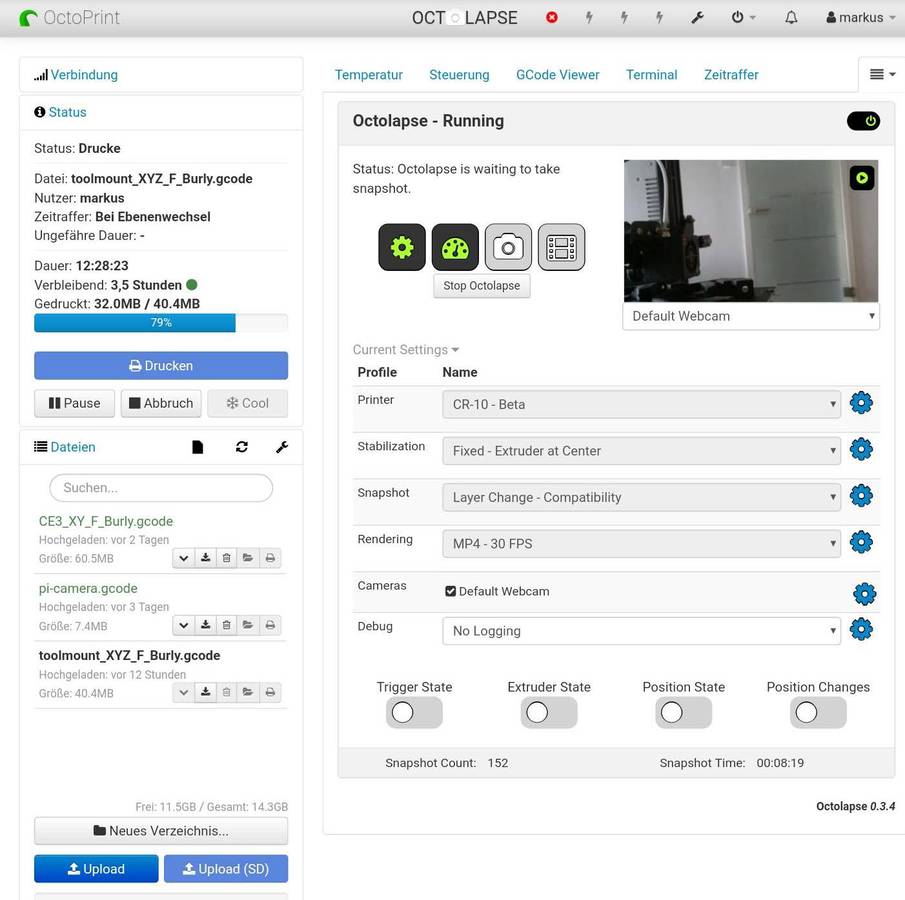Open the Printer profile dropdown CR-10 - Beta

641,404
